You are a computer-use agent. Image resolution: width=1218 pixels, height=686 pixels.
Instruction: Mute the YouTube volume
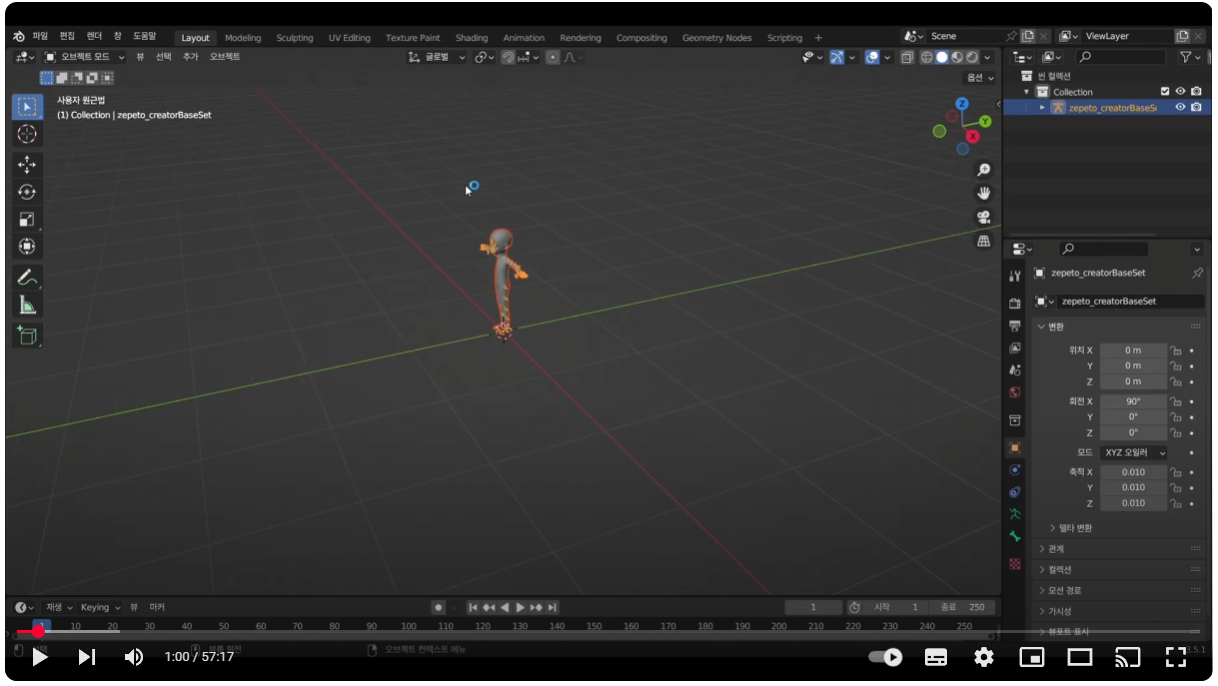tap(133, 657)
